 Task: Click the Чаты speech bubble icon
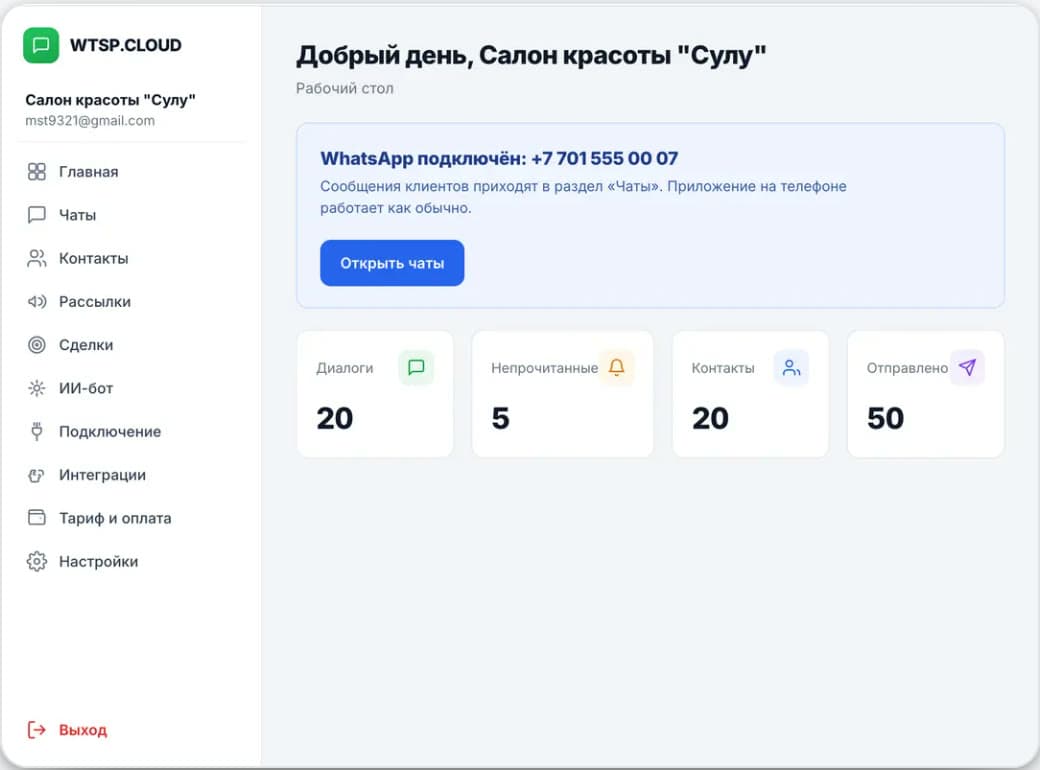coord(36,215)
